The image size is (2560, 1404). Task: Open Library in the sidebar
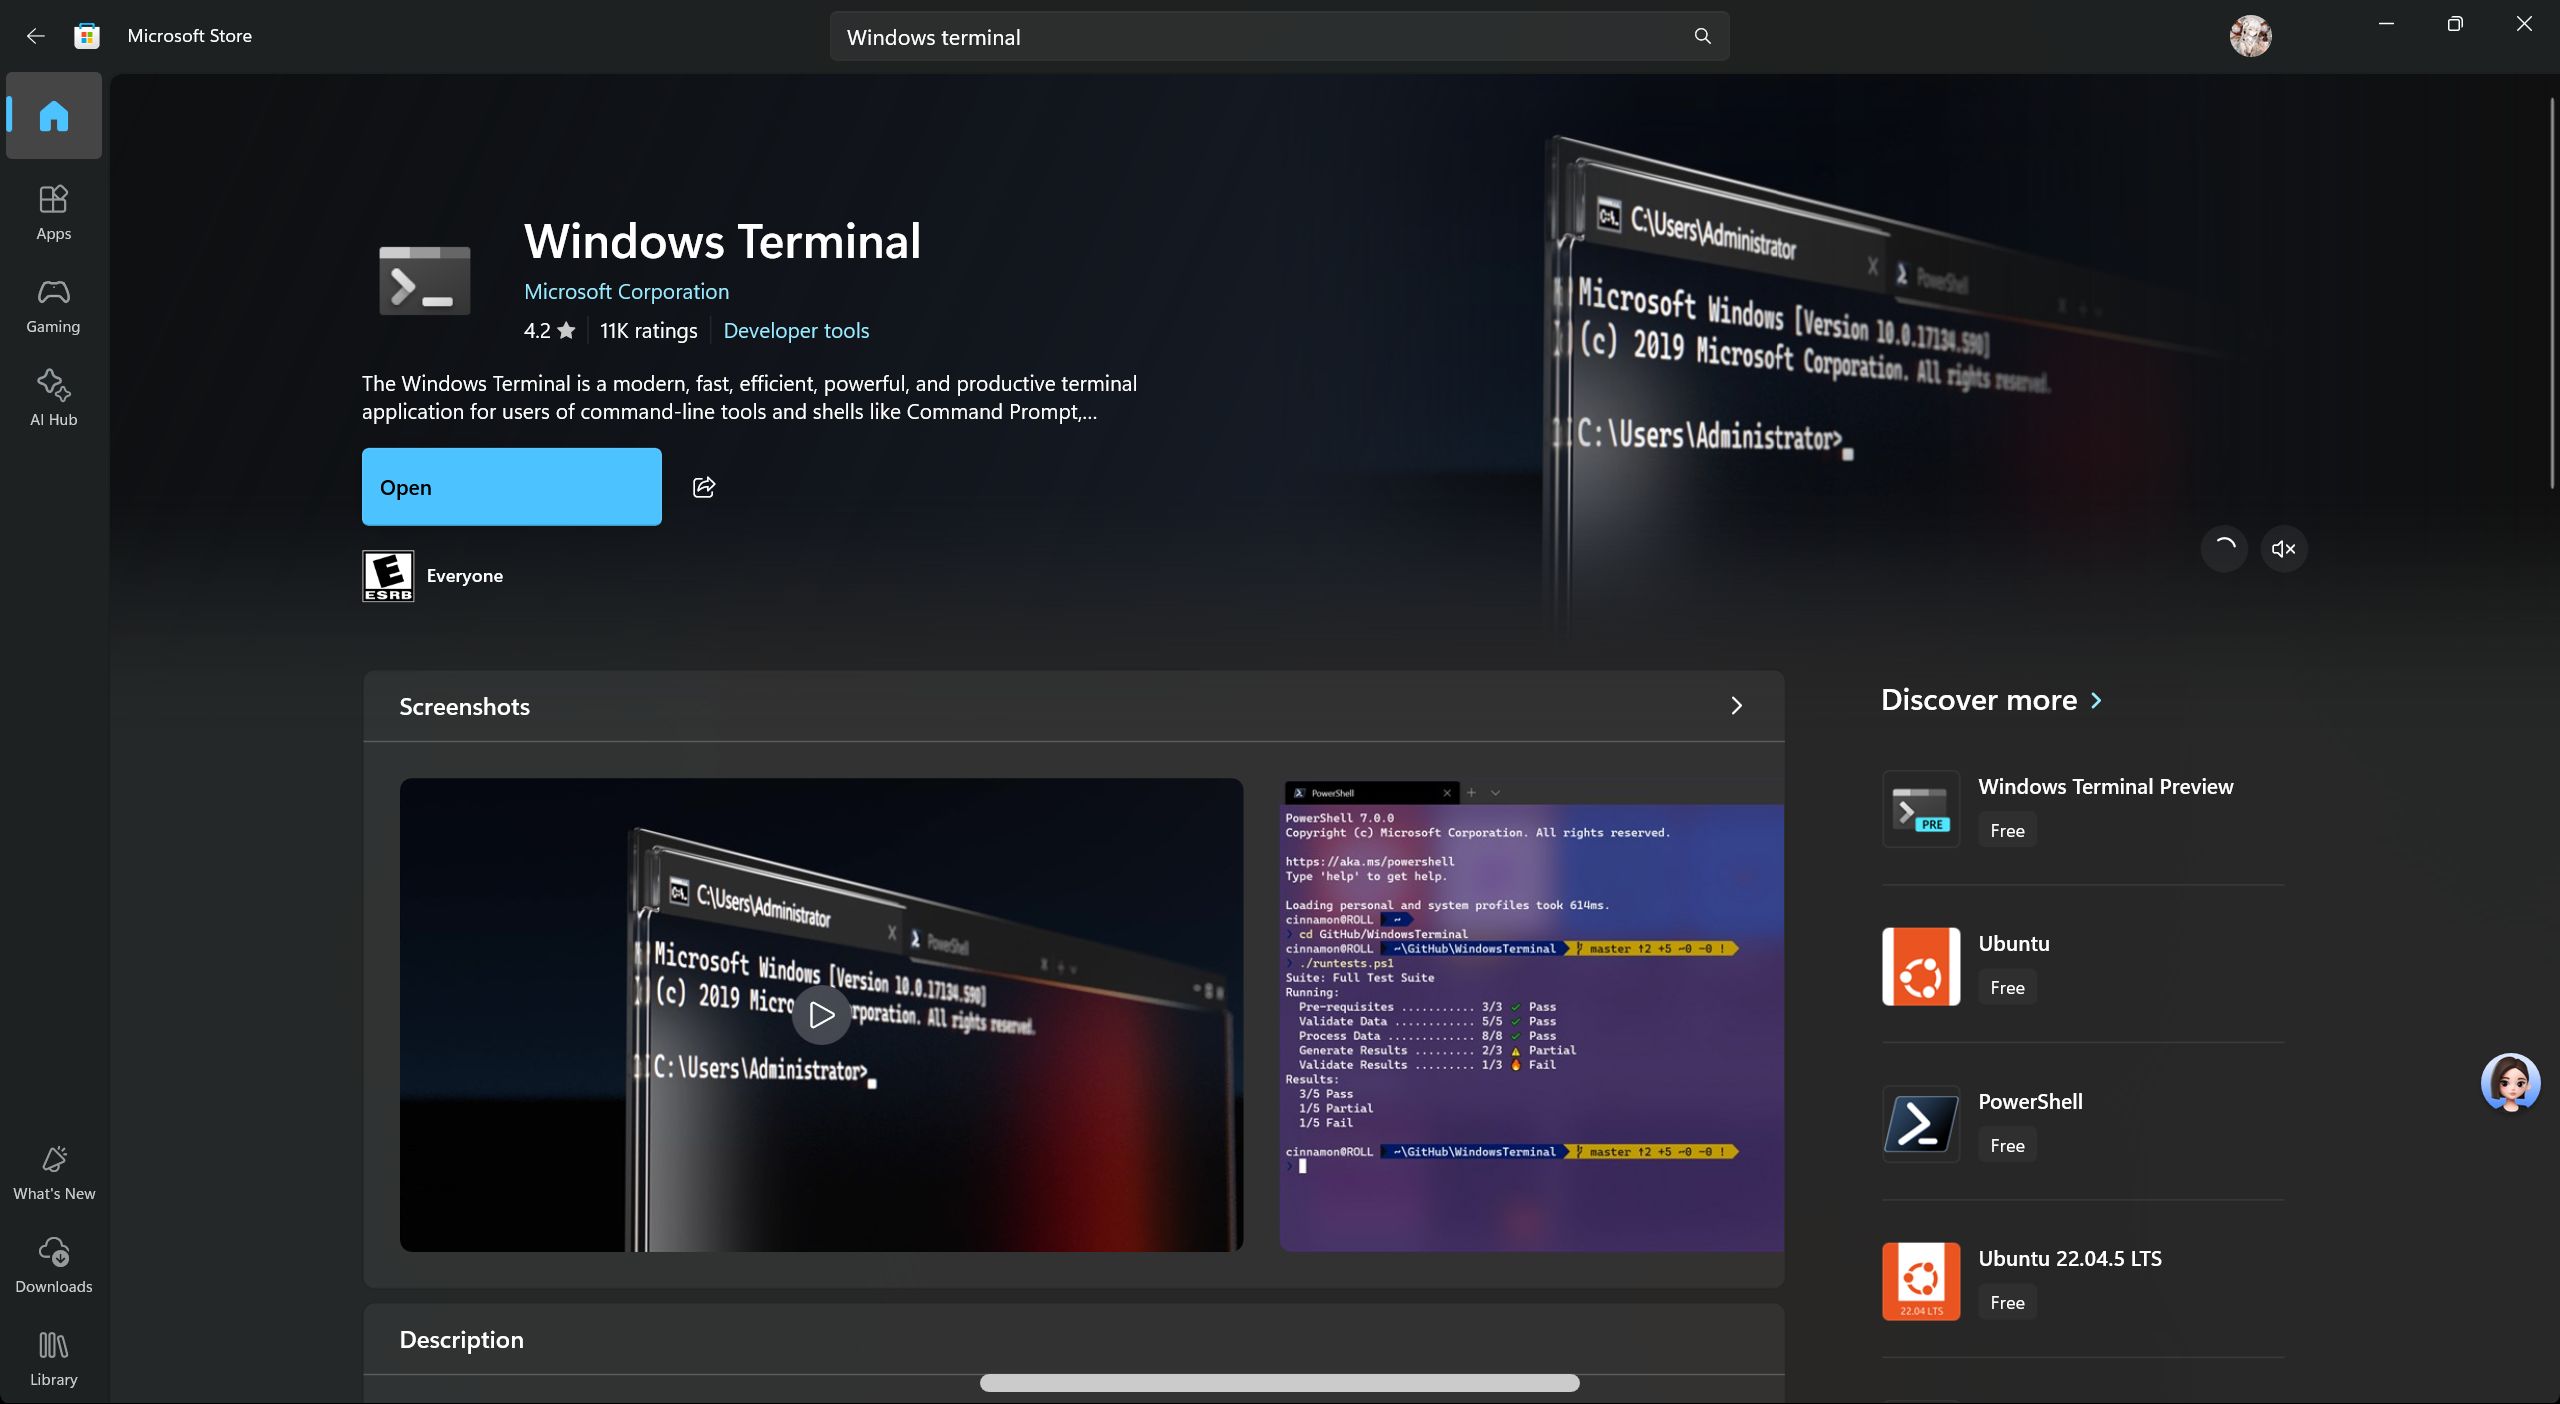coord(54,1358)
